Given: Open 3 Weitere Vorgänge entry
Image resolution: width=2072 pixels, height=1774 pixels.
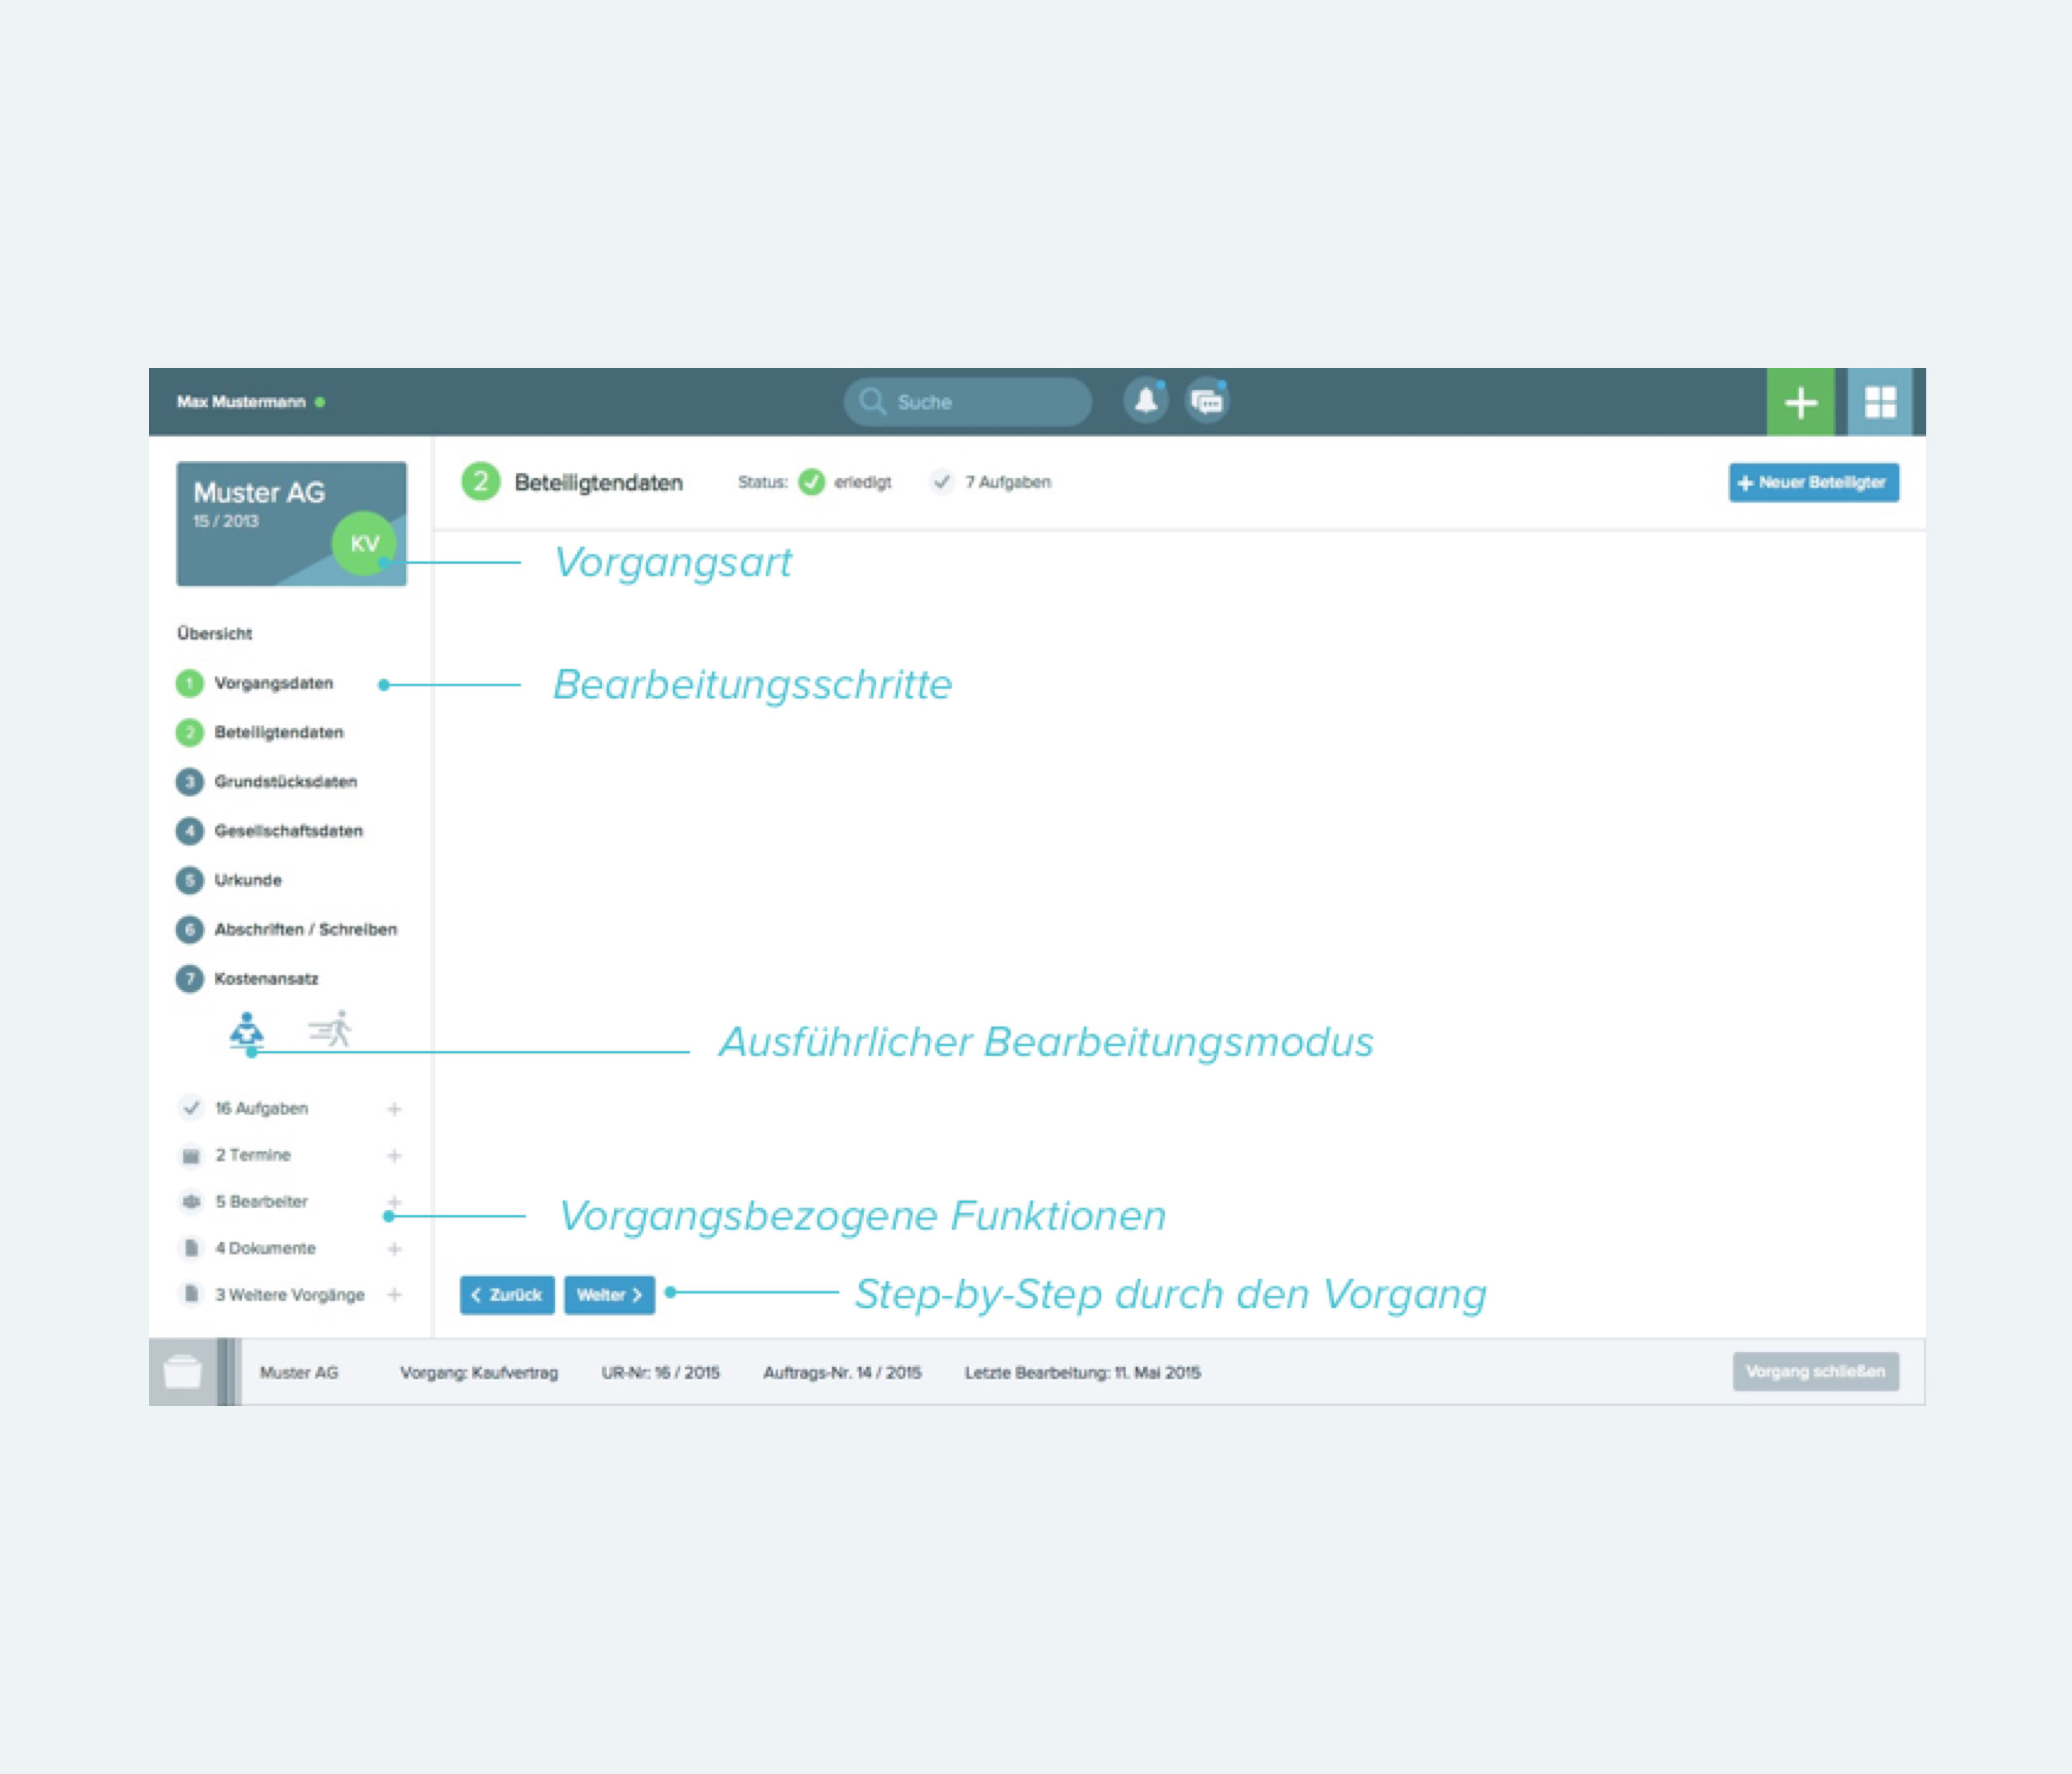Looking at the screenshot, I should (290, 1294).
